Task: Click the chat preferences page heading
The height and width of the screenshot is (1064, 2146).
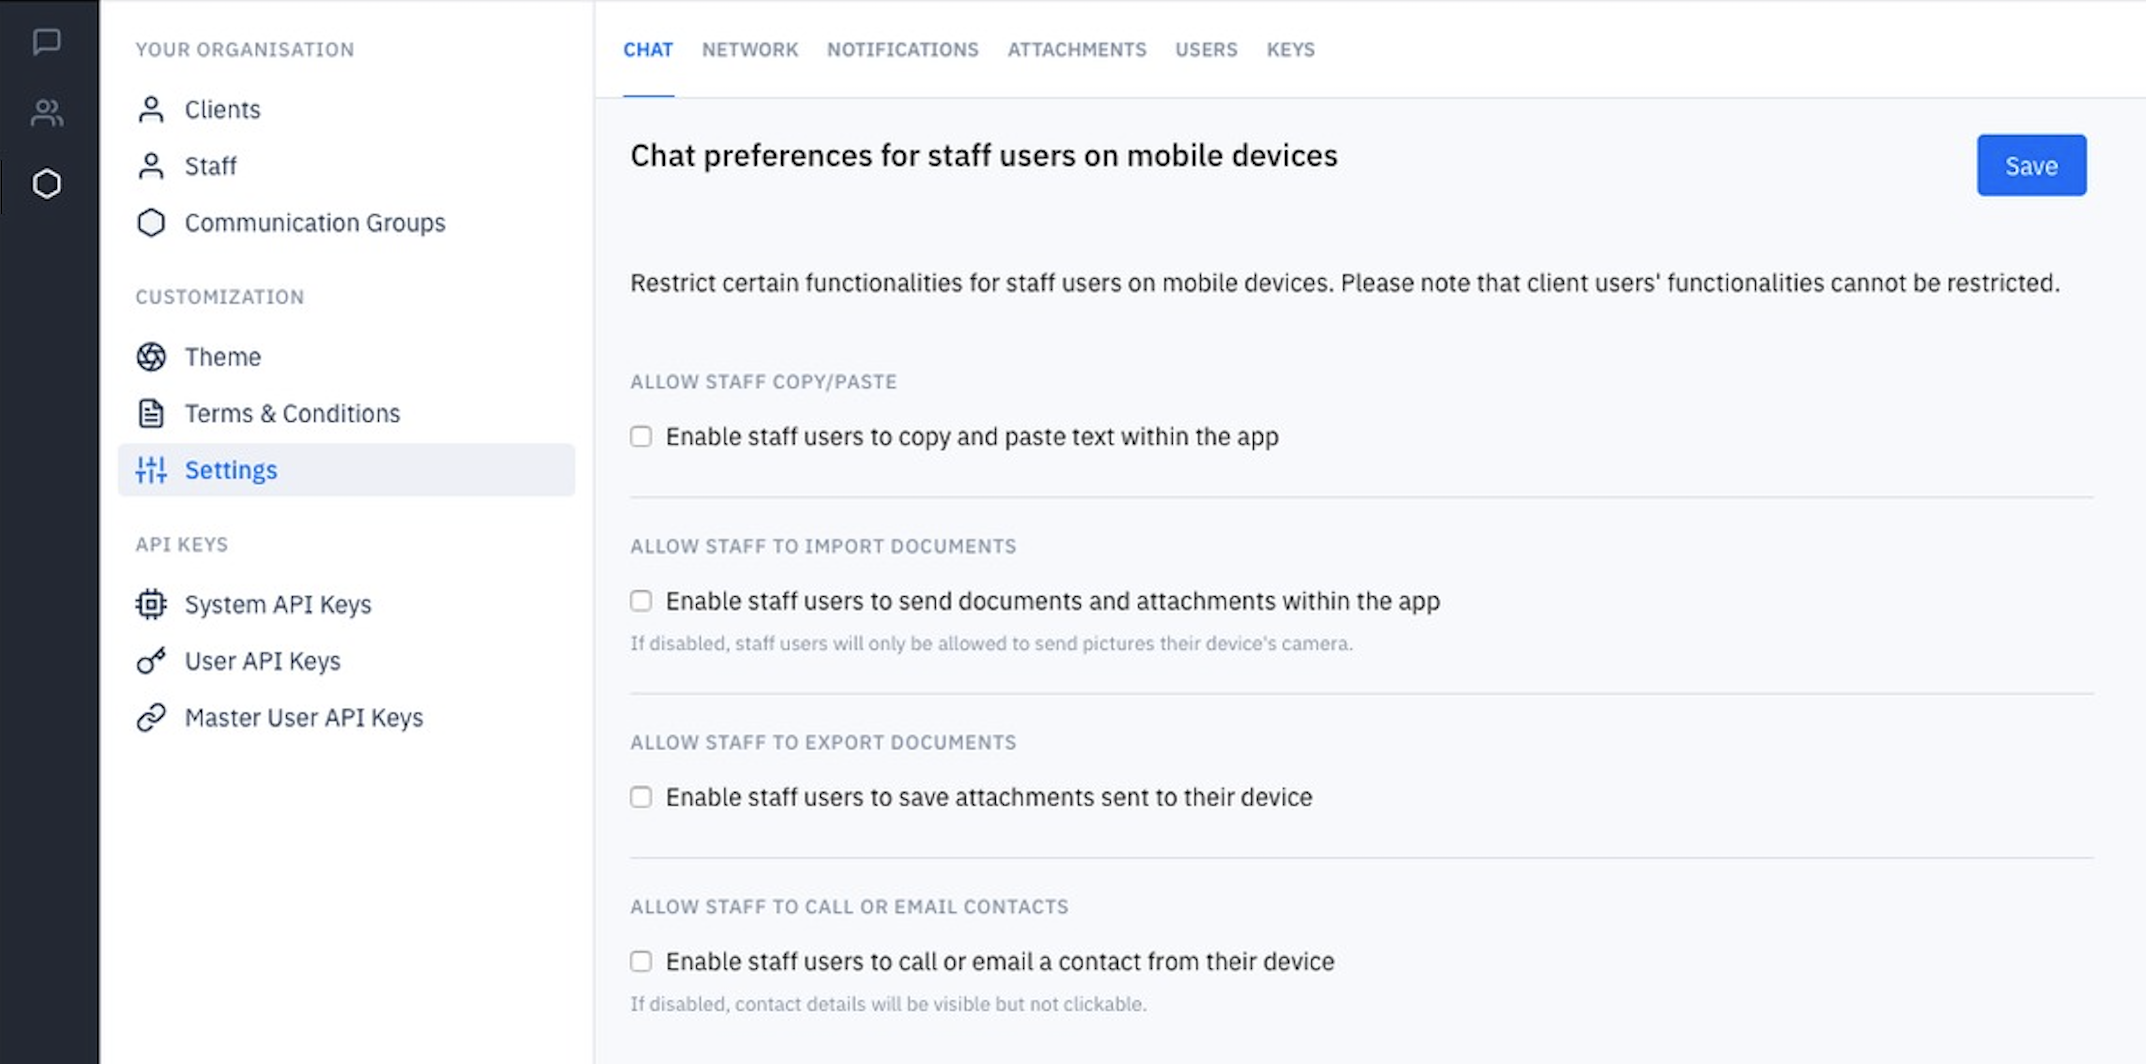Action: [984, 156]
